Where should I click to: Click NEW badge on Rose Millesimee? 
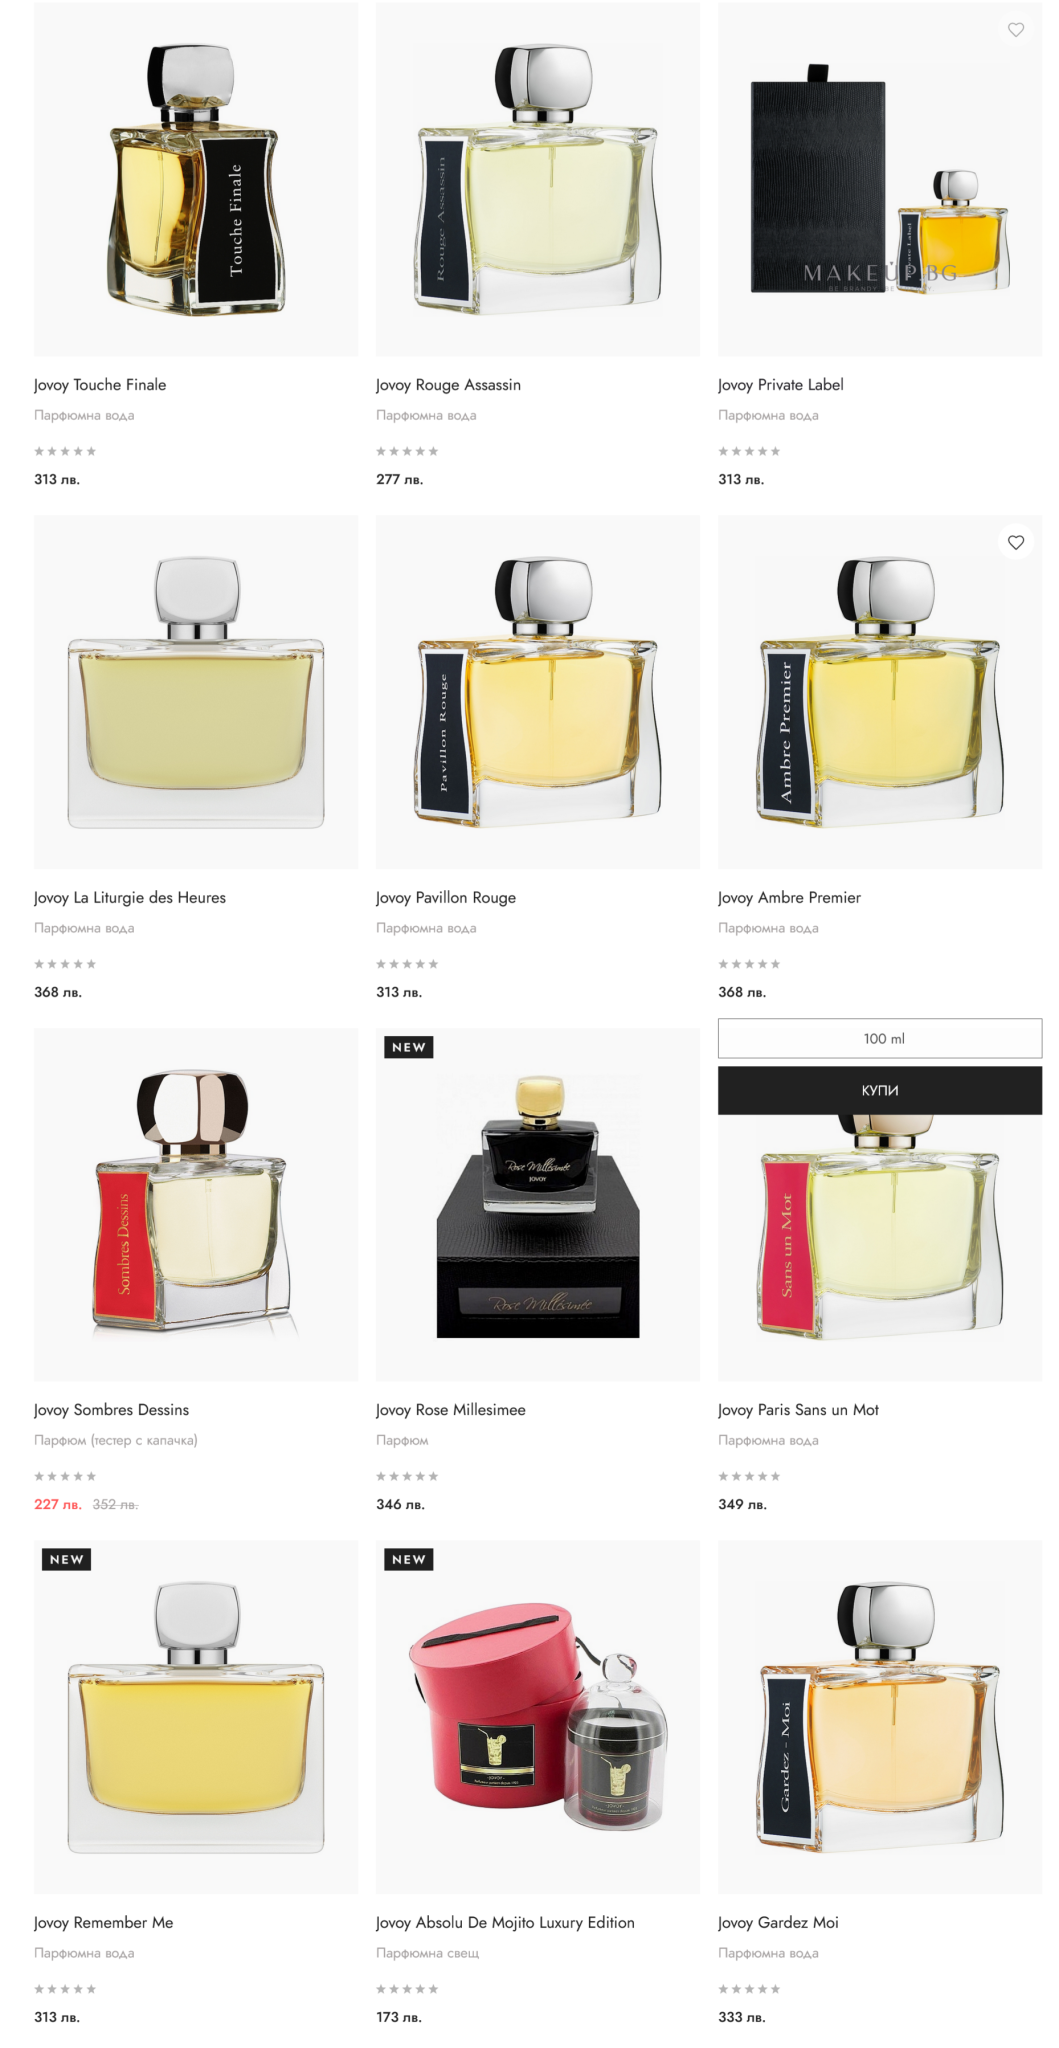[x=408, y=1047]
